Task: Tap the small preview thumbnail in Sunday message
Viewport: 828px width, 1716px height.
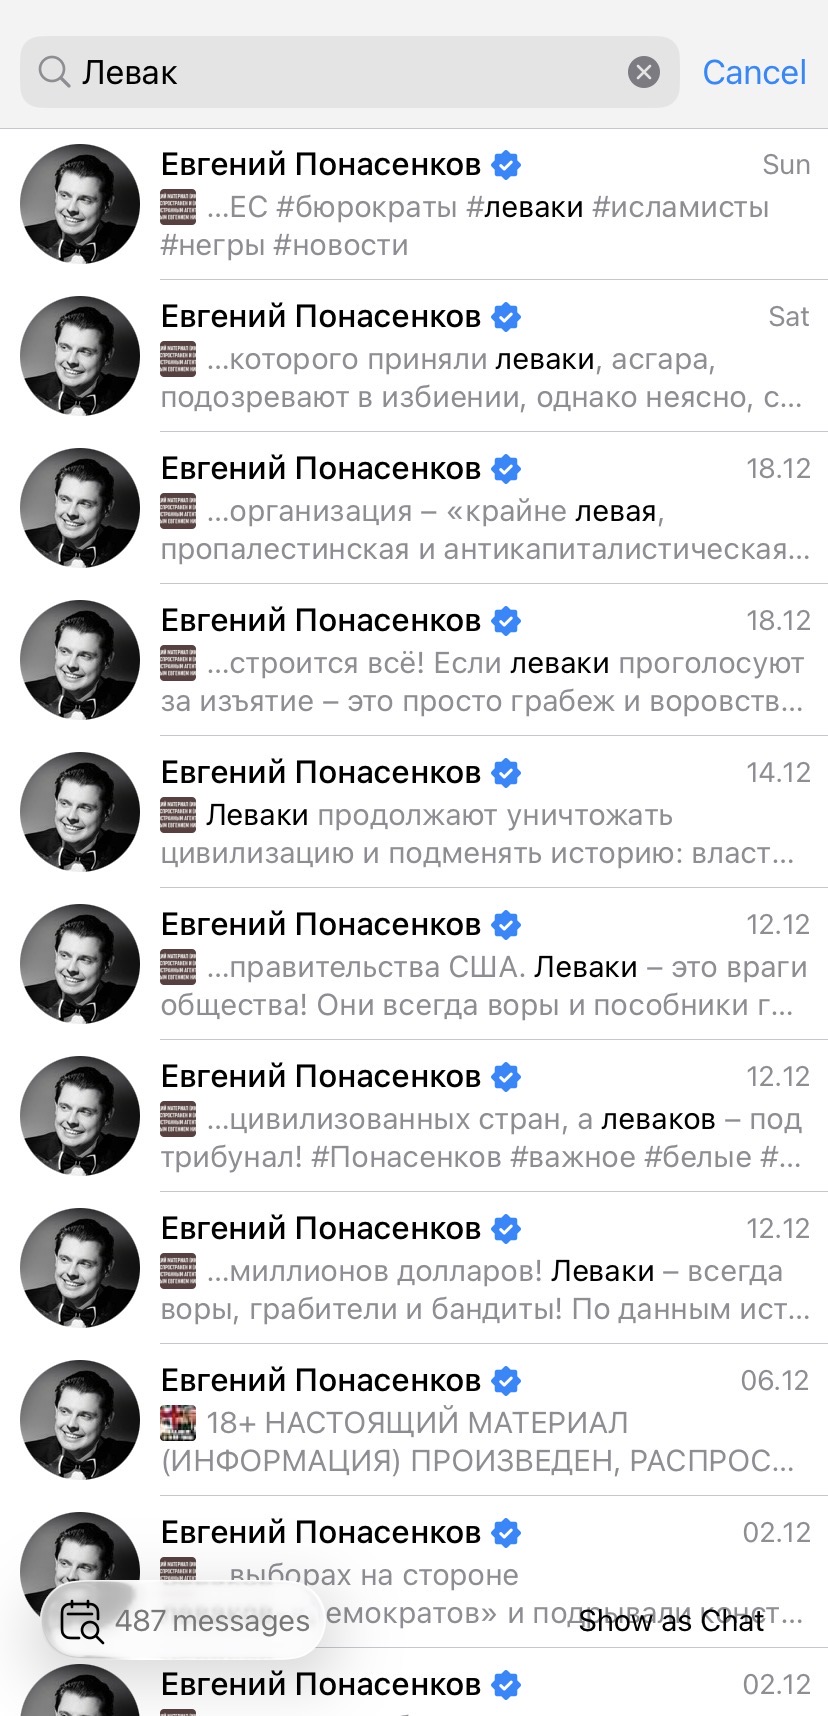Action: click(x=178, y=206)
